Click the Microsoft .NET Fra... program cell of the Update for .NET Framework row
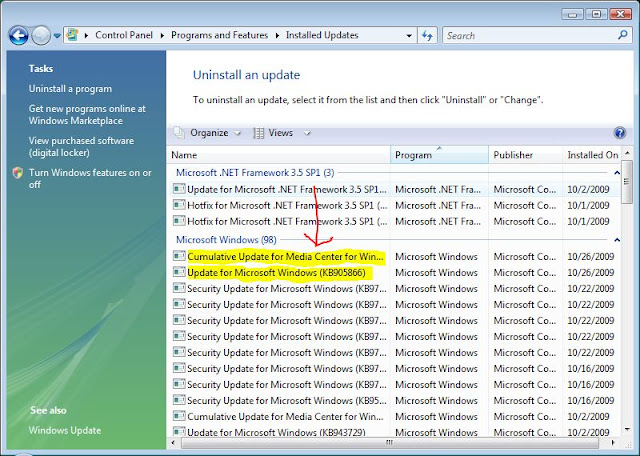 438,189
